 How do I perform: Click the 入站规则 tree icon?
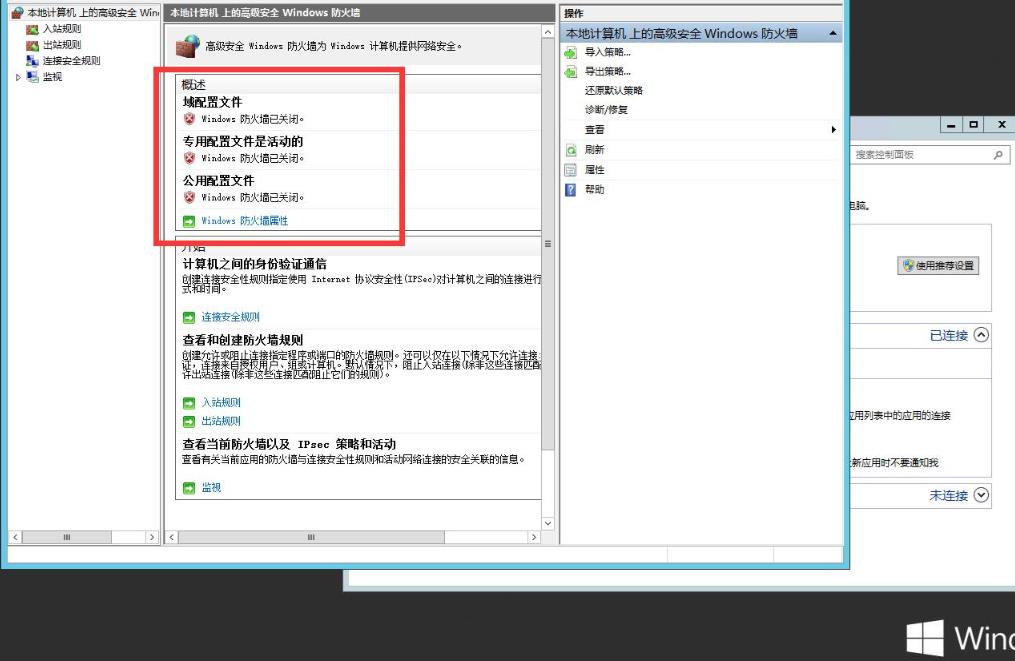(32, 29)
